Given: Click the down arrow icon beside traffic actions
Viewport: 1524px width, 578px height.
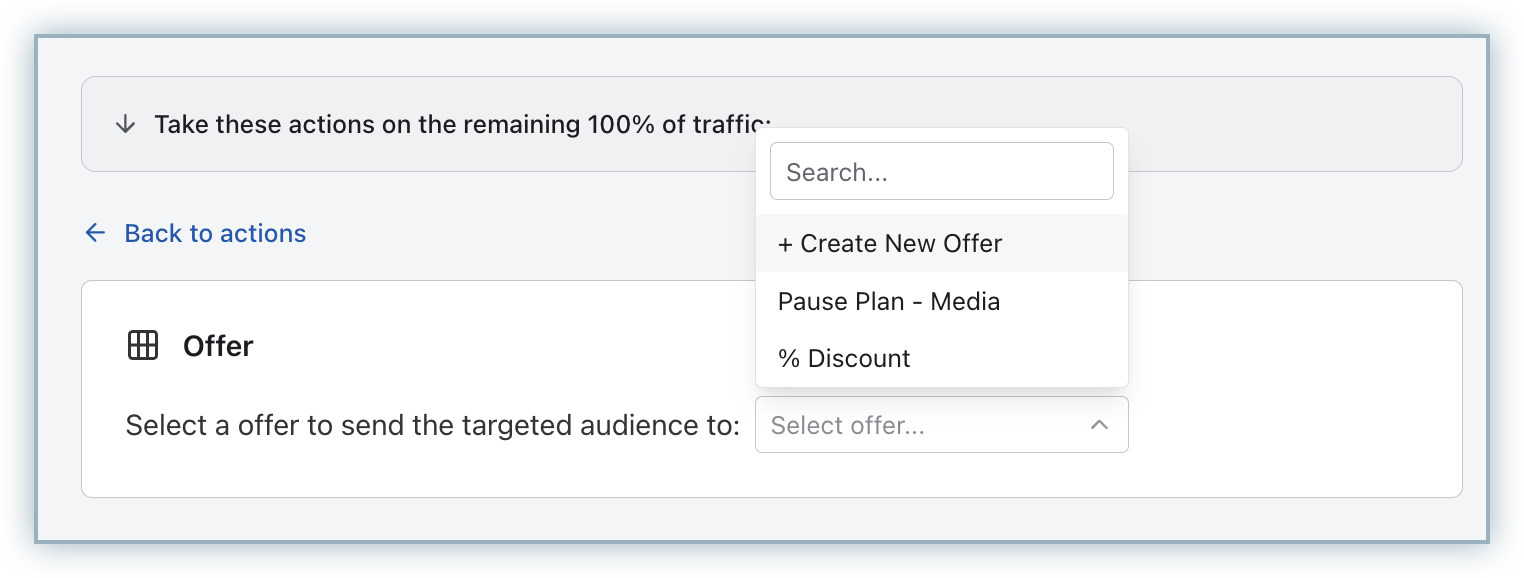Looking at the screenshot, I should tap(125, 125).
